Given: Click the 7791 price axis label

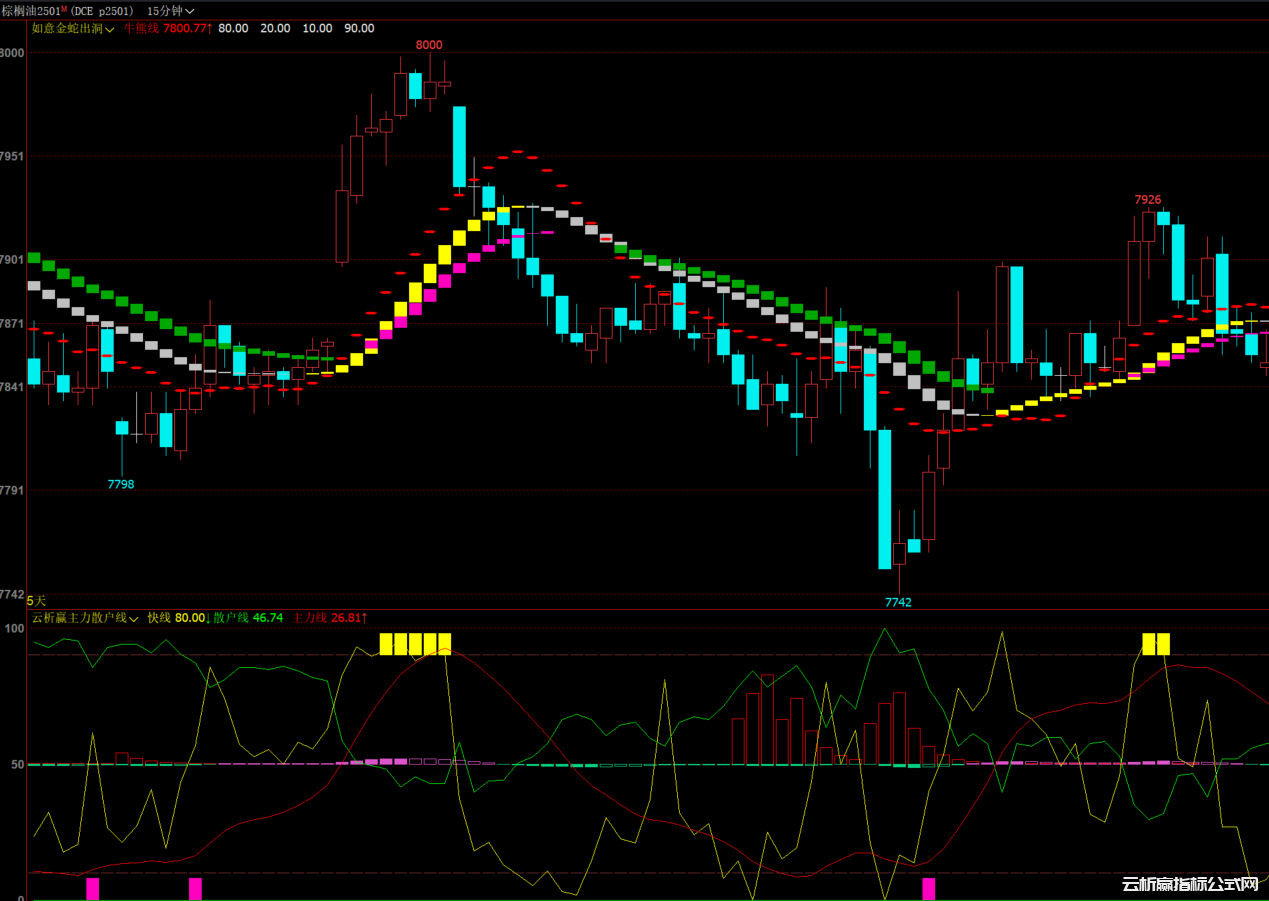Looking at the screenshot, I should [x=12, y=491].
